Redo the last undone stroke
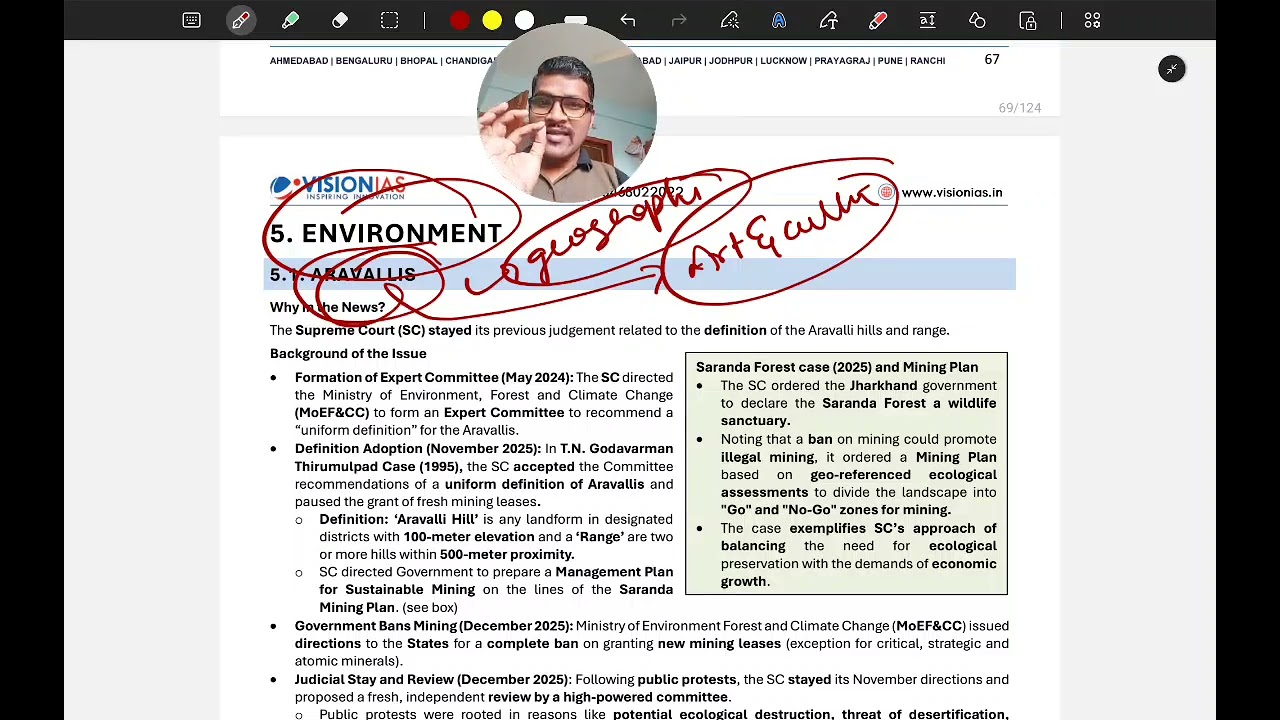The height and width of the screenshot is (720, 1280). (x=679, y=20)
